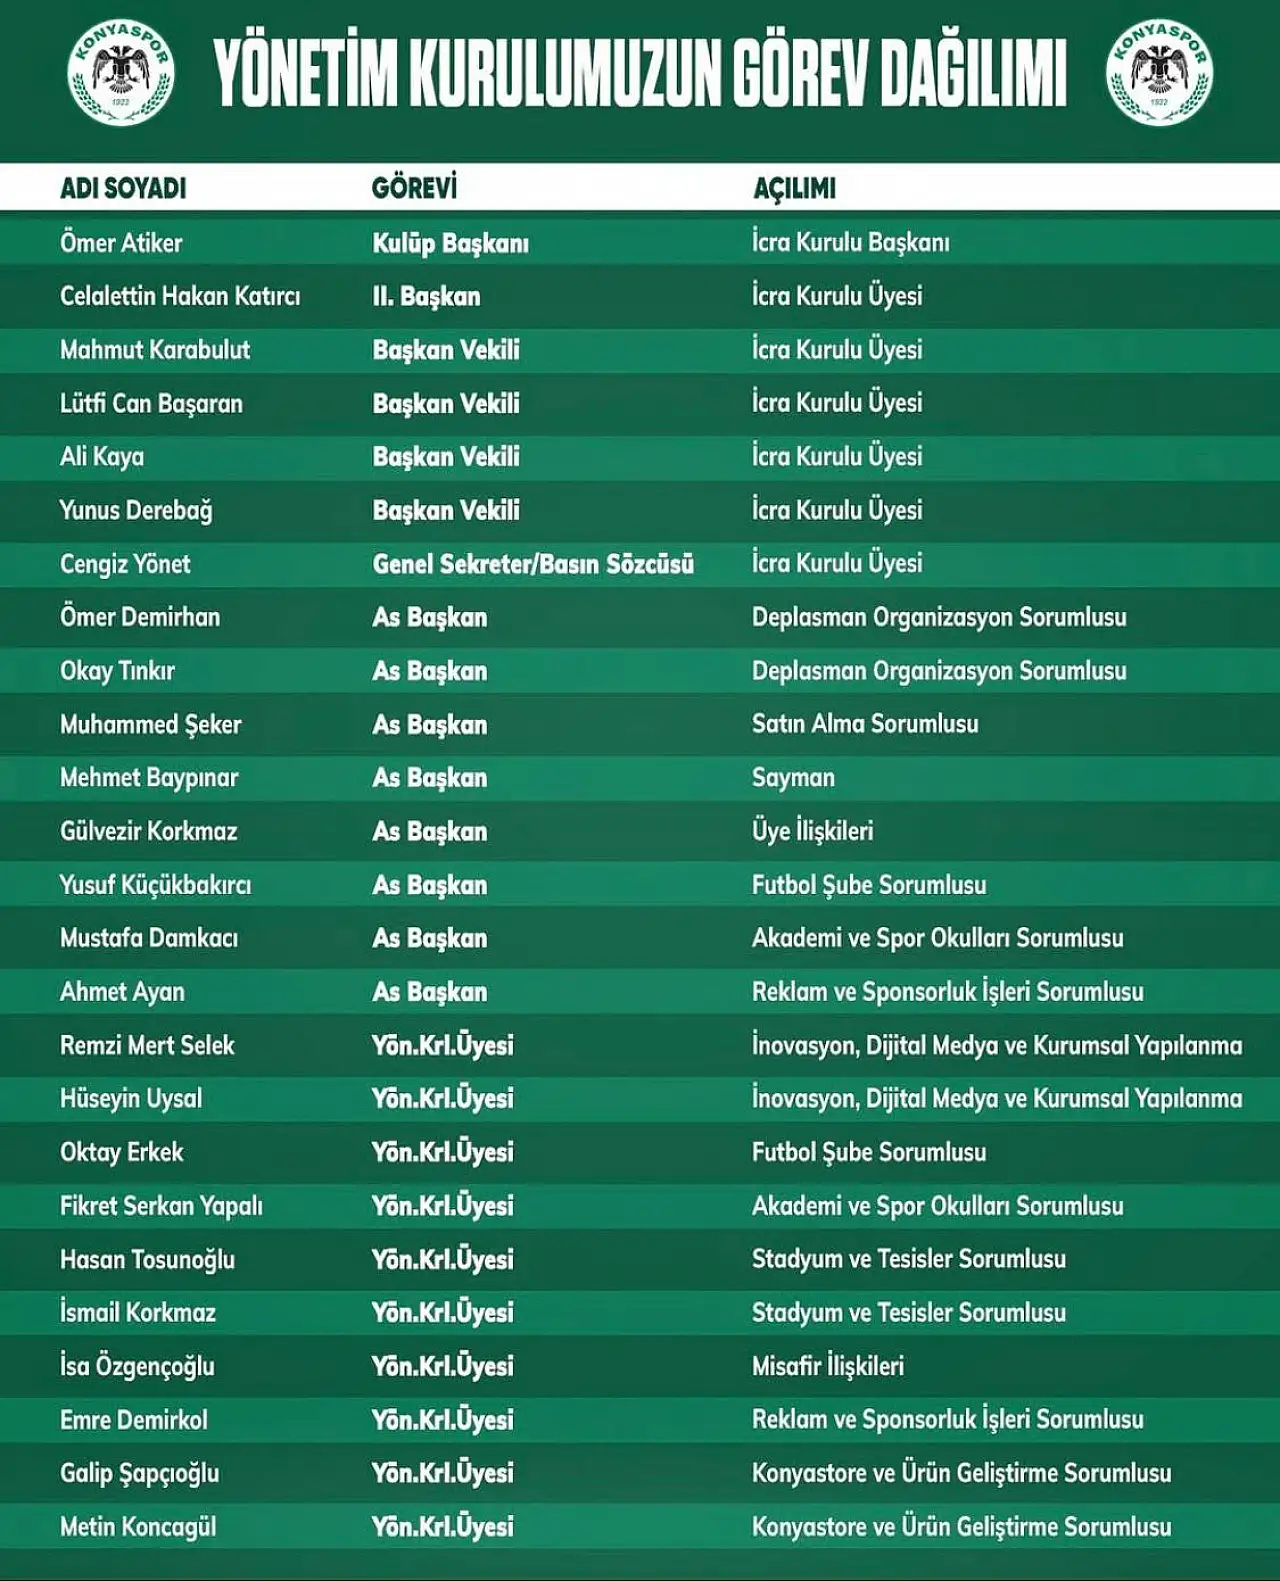Click the ADI SOYADI column header
The height and width of the screenshot is (1581, 1280).
tap(123, 188)
